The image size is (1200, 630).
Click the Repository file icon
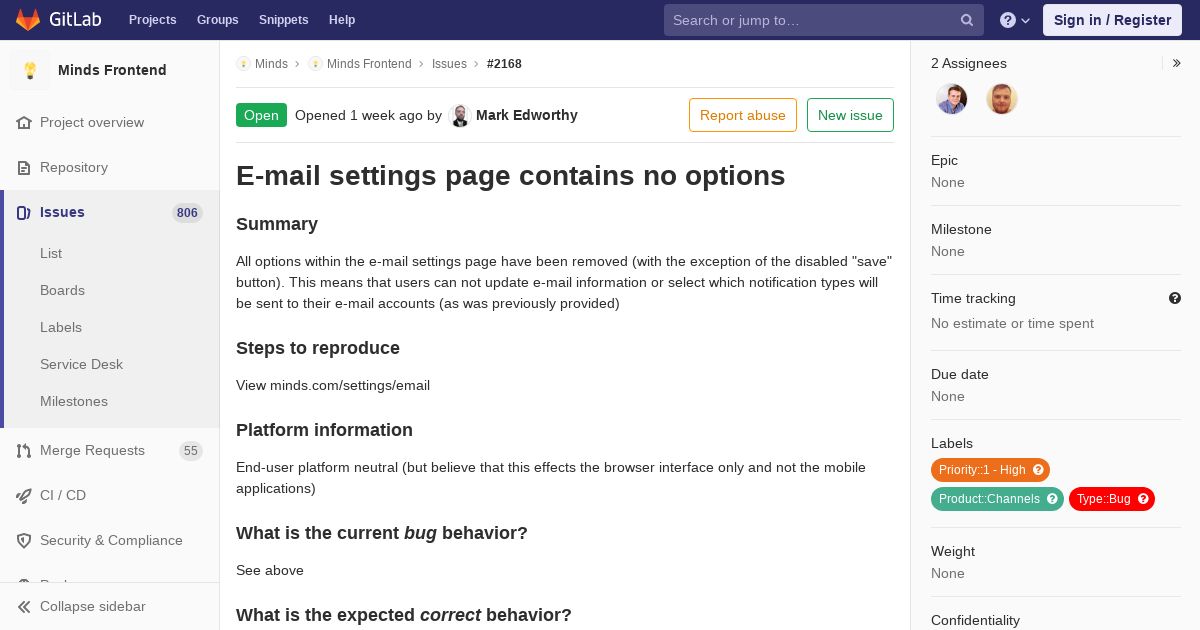tap(24, 167)
